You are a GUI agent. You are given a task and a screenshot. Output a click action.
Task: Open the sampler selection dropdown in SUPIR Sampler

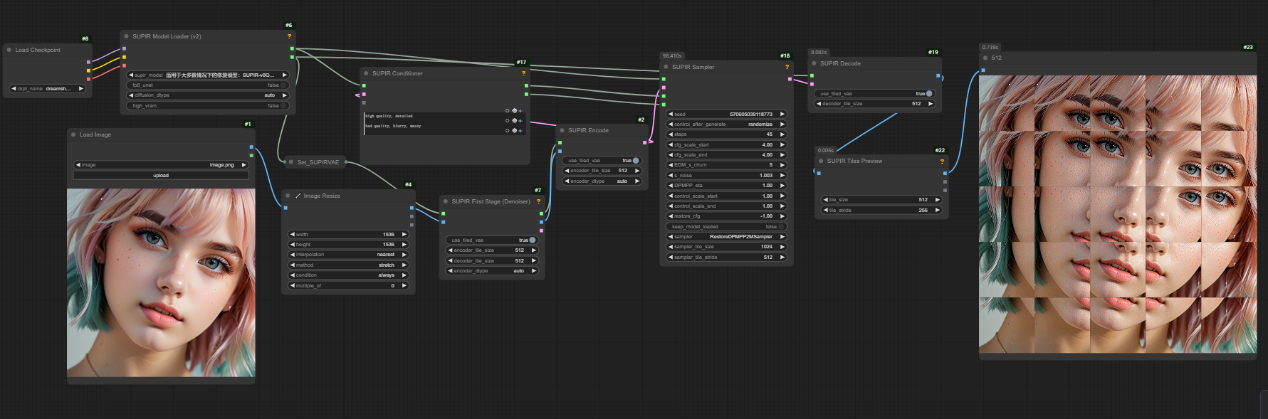point(726,236)
